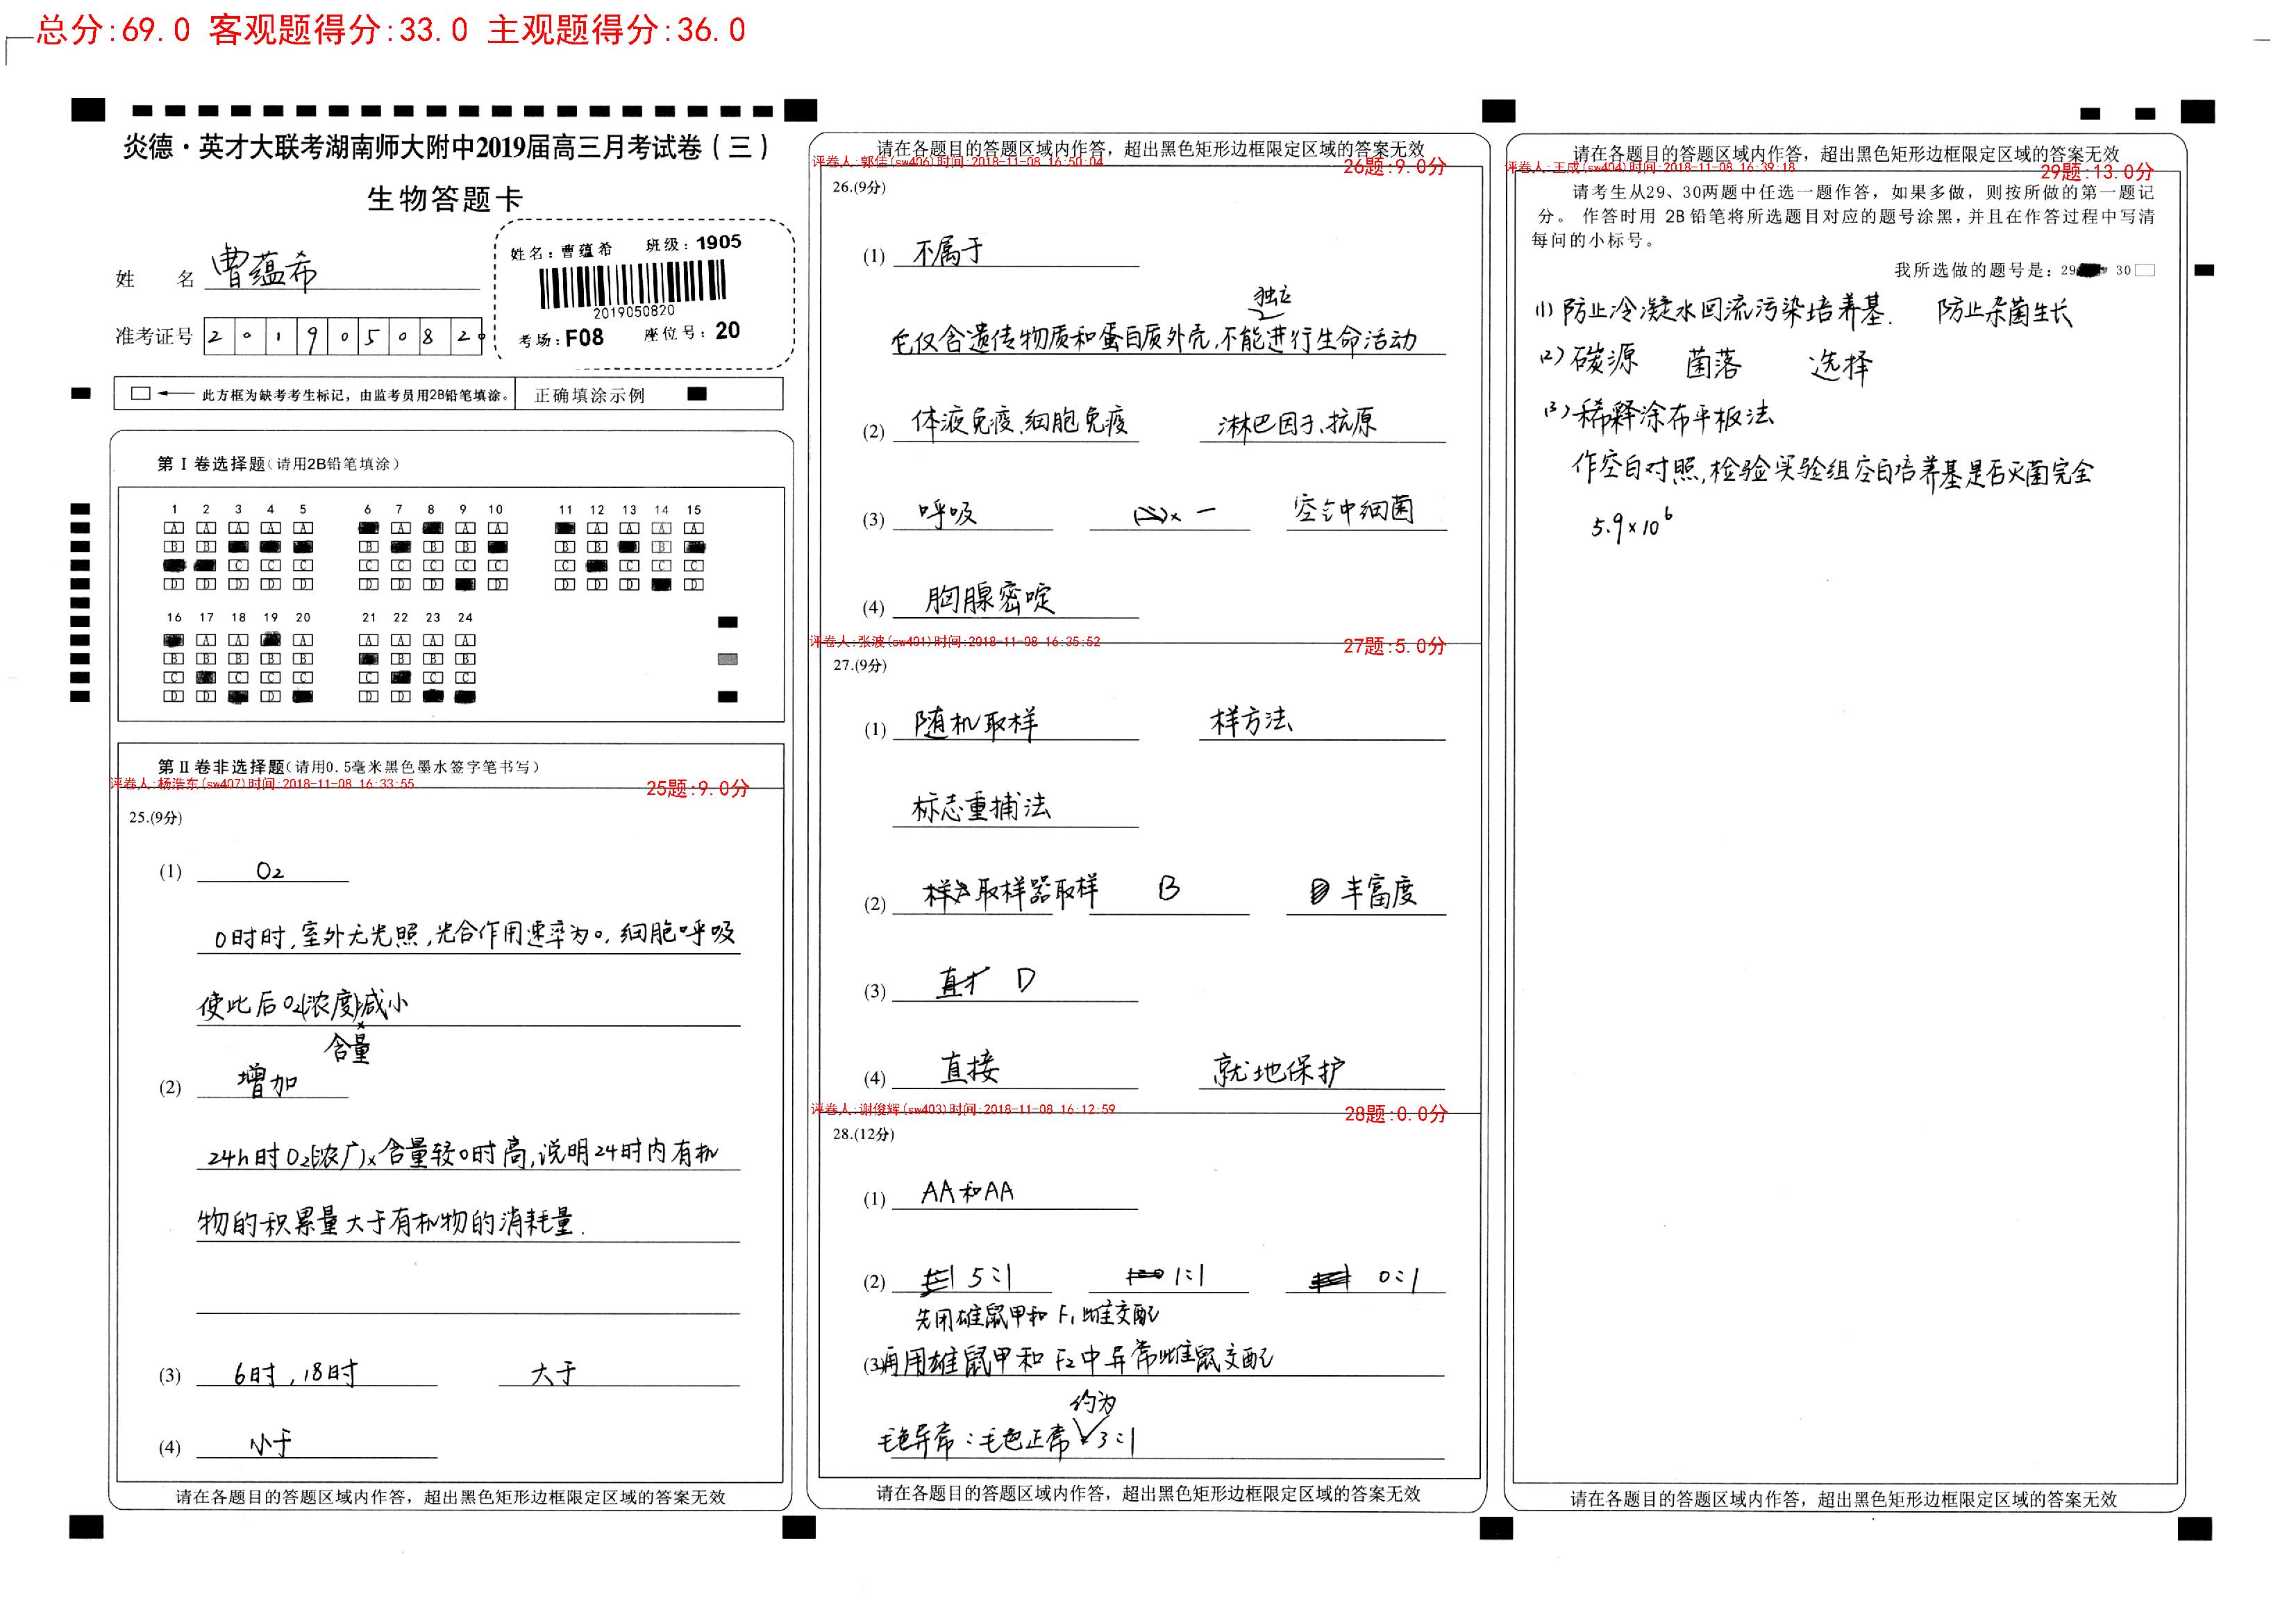Click the filled A bubble of question 11

565,528
